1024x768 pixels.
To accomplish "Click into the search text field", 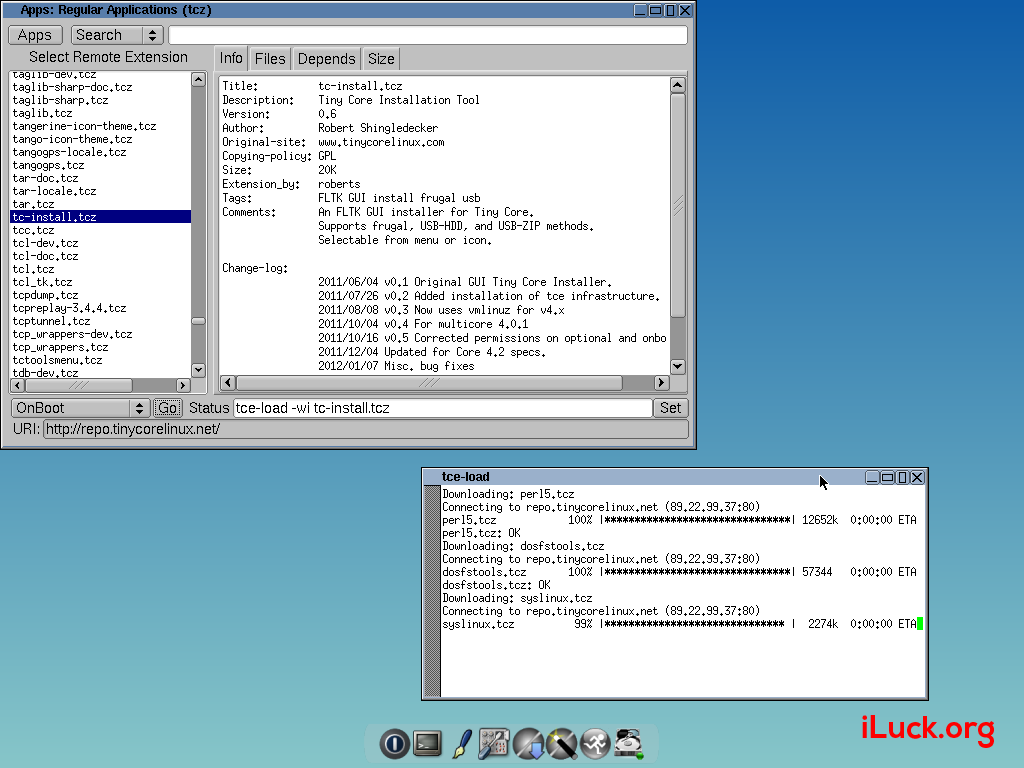I will click(x=428, y=35).
